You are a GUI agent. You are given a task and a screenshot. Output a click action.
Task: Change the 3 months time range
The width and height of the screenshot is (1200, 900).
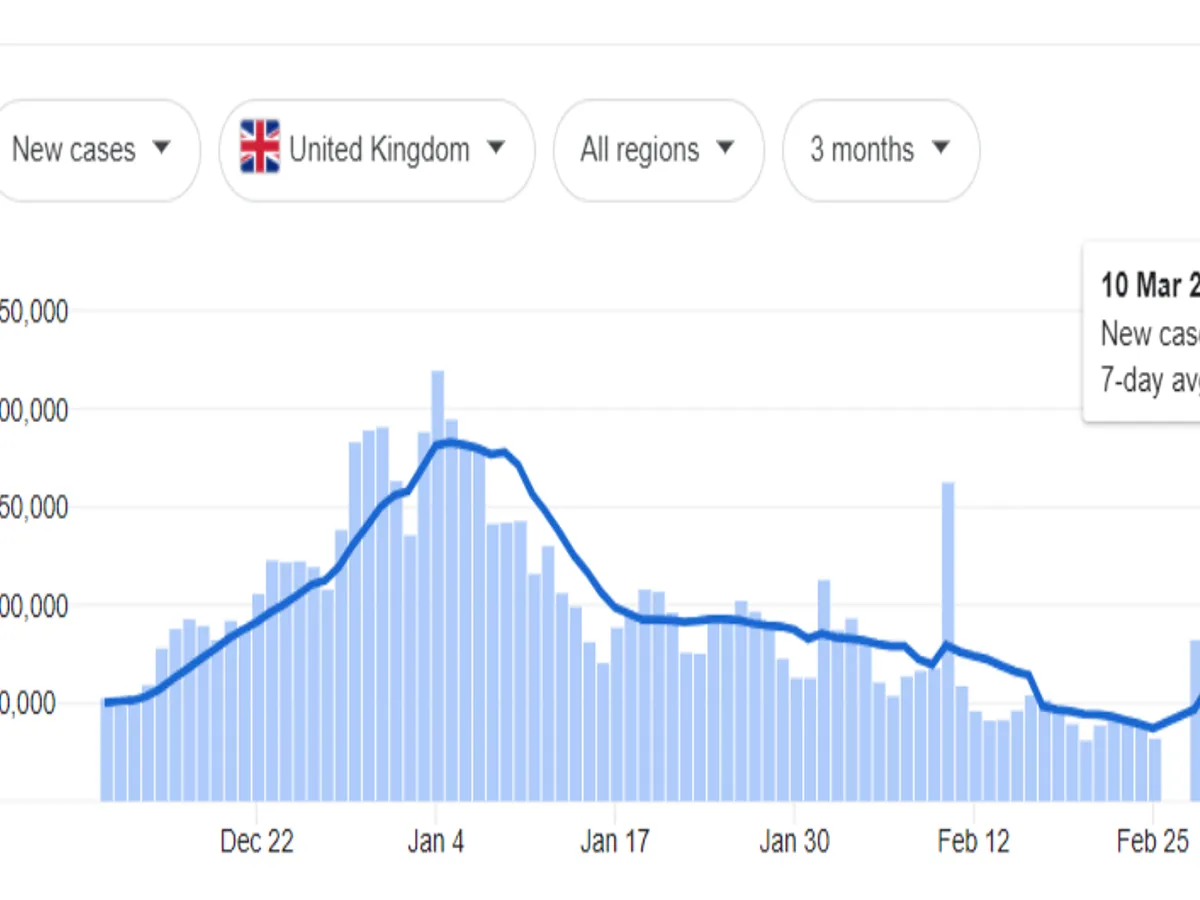(x=880, y=150)
